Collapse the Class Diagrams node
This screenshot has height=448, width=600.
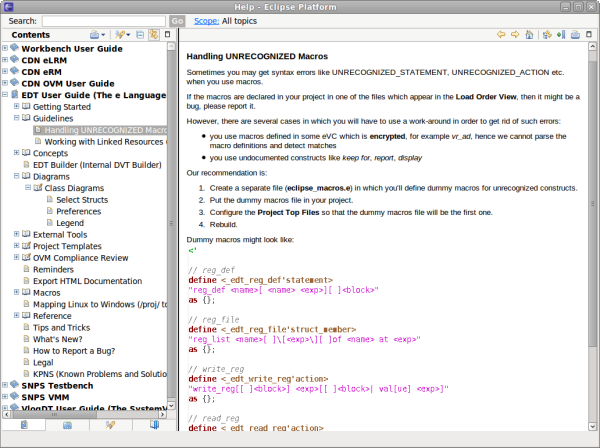click(28, 187)
